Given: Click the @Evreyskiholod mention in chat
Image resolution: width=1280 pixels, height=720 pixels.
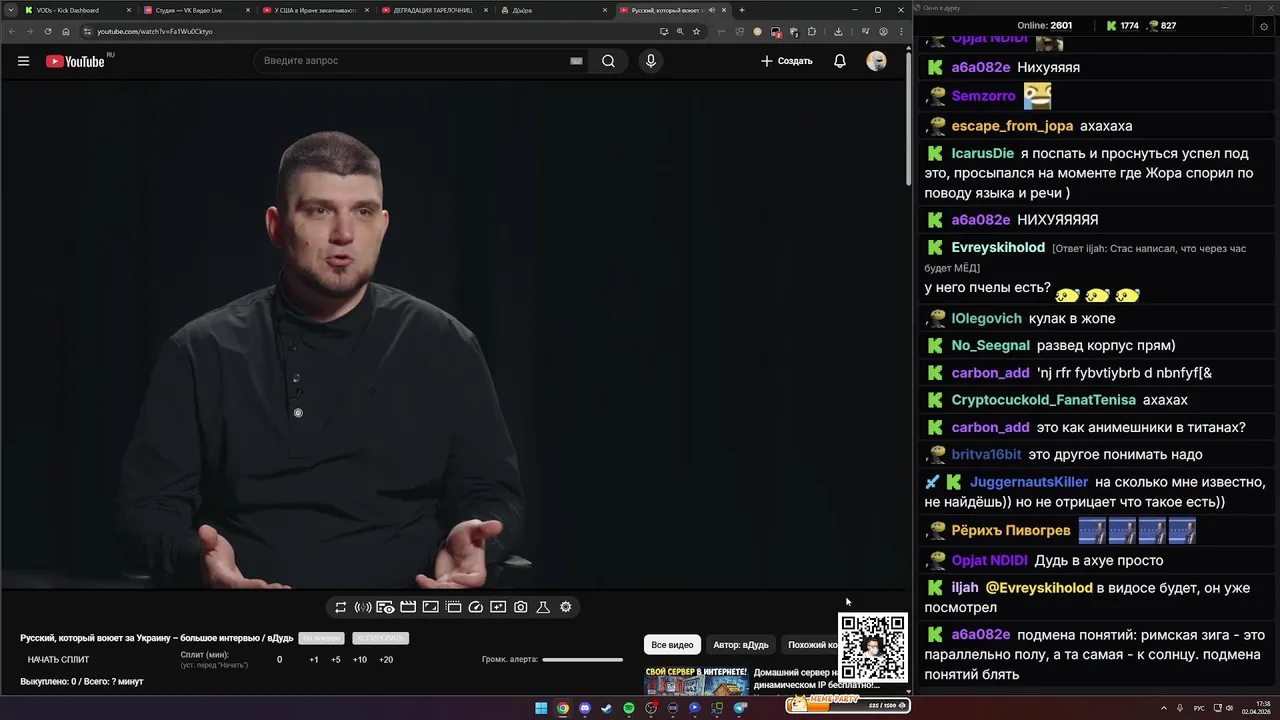Looking at the screenshot, I should (1039, 588).
